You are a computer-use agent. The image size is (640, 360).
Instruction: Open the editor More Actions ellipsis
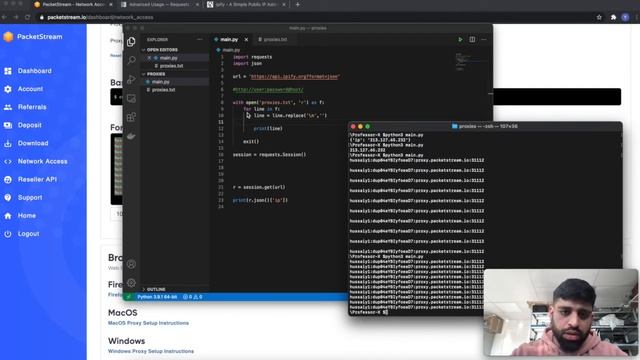point(484,40)
